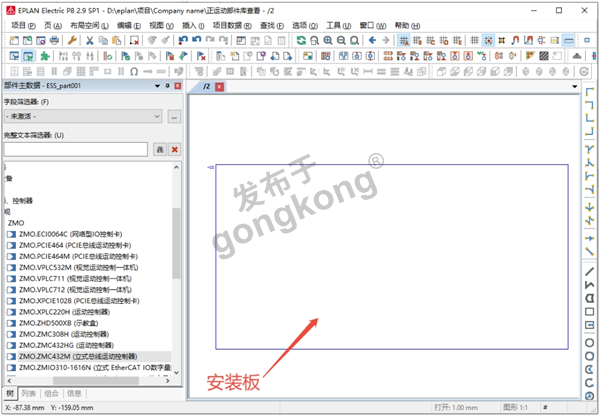The height and width of the screenshot is (416, 600).
Task: Click the Print icon in toolbar
Action: 54,40
